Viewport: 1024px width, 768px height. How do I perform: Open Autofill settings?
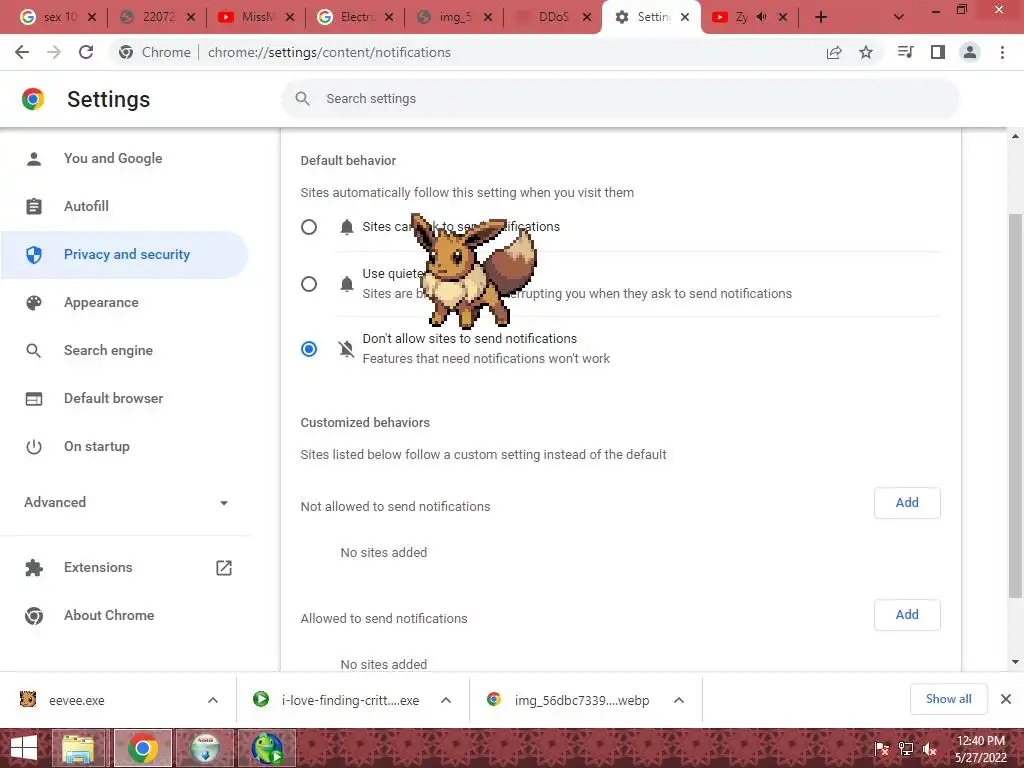point(124,206)
